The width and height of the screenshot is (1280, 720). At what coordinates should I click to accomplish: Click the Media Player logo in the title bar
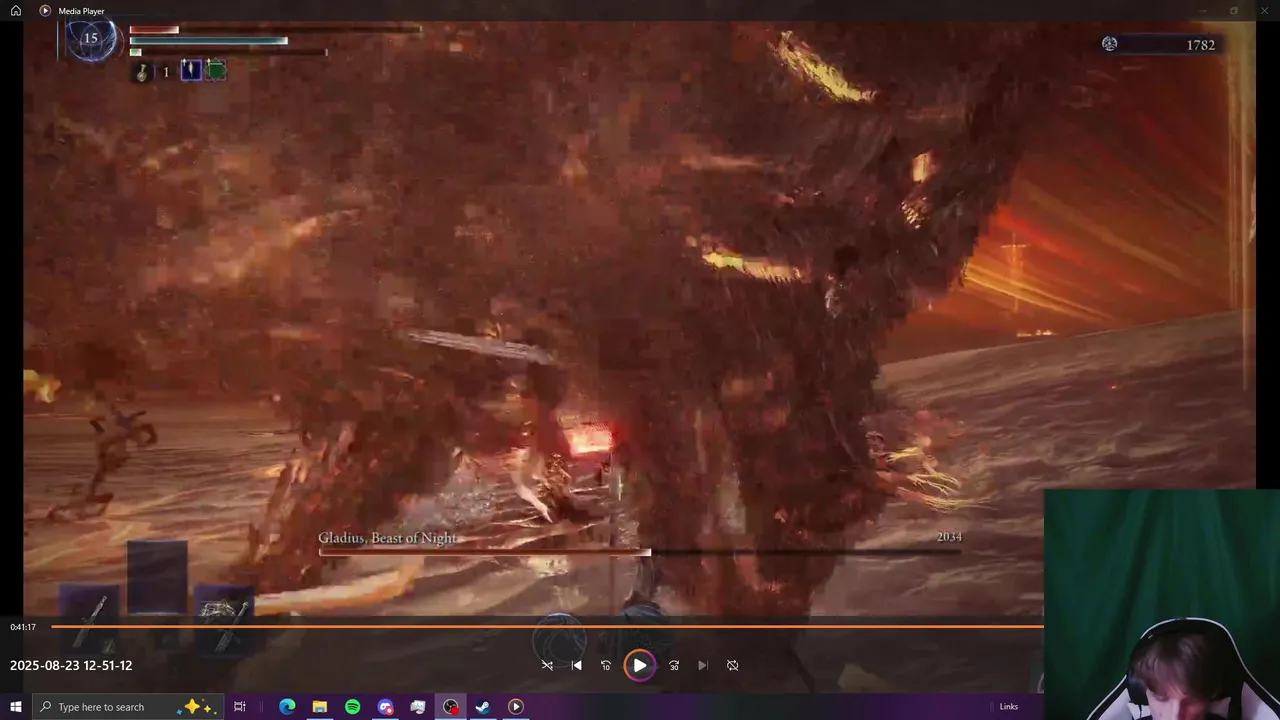[45, 11]
